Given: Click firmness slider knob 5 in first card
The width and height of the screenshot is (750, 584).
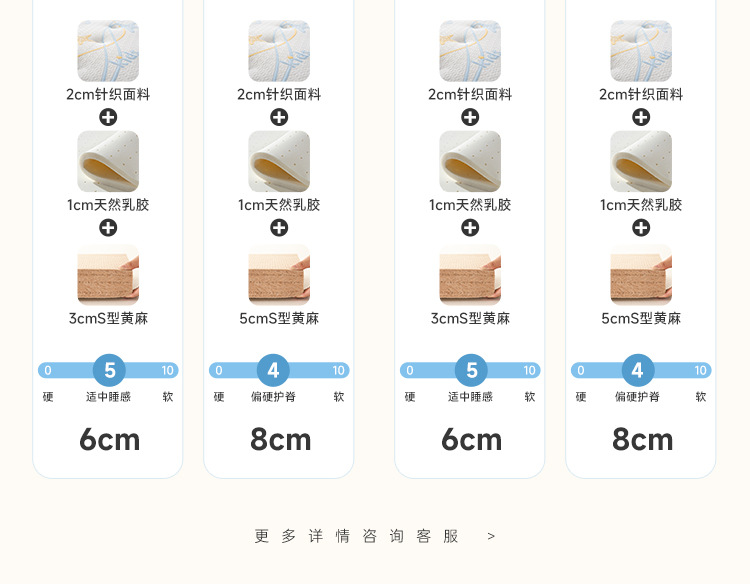Looking at the screenshot, I should (110, 370).
